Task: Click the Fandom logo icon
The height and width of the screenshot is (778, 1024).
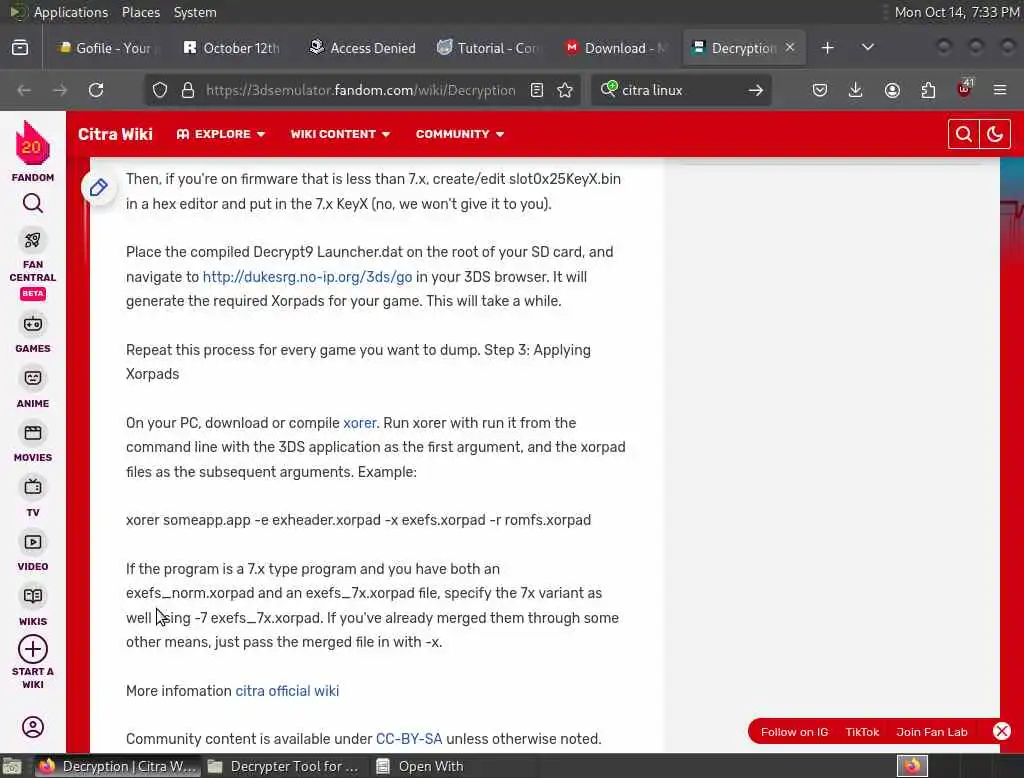Action: [x=32, y=145]
